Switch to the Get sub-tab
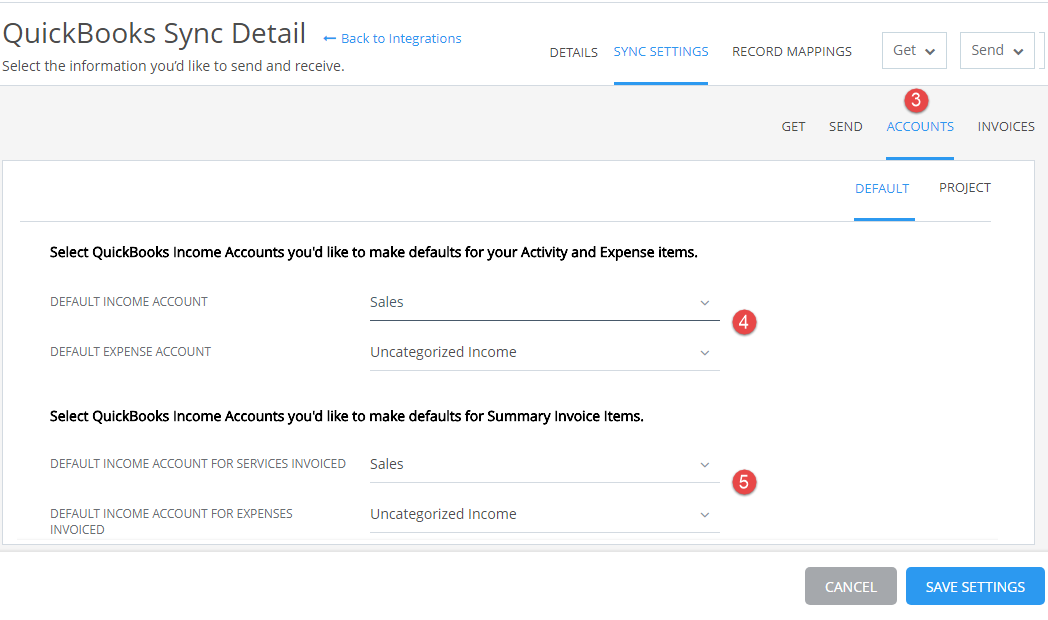 (793, 126)
